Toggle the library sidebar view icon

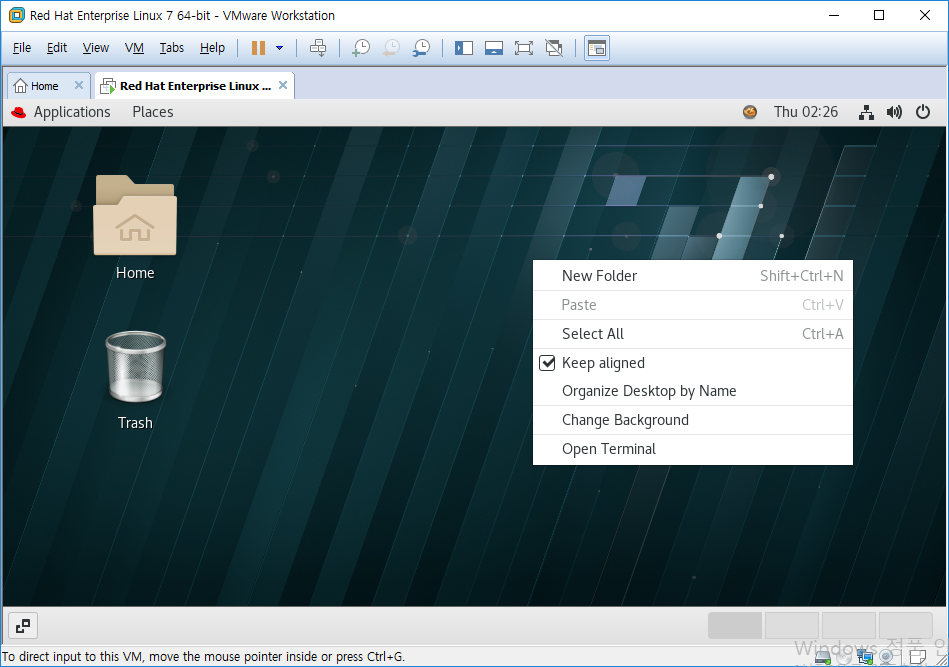point(464,48)
